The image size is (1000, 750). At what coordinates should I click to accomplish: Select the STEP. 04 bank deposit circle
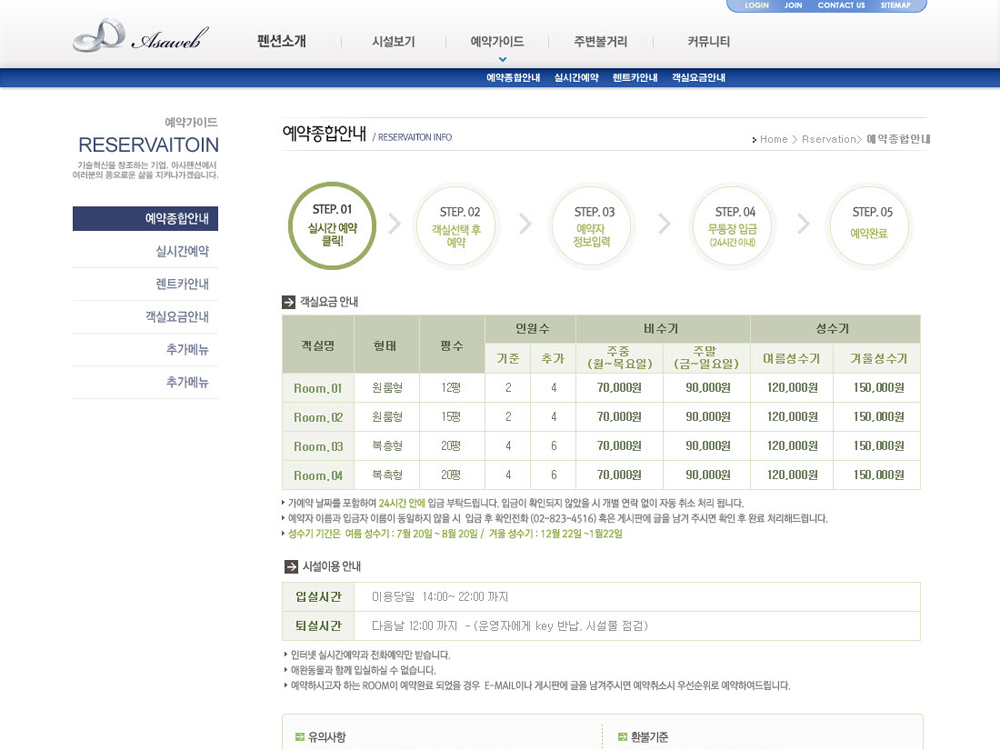(734, 227)
